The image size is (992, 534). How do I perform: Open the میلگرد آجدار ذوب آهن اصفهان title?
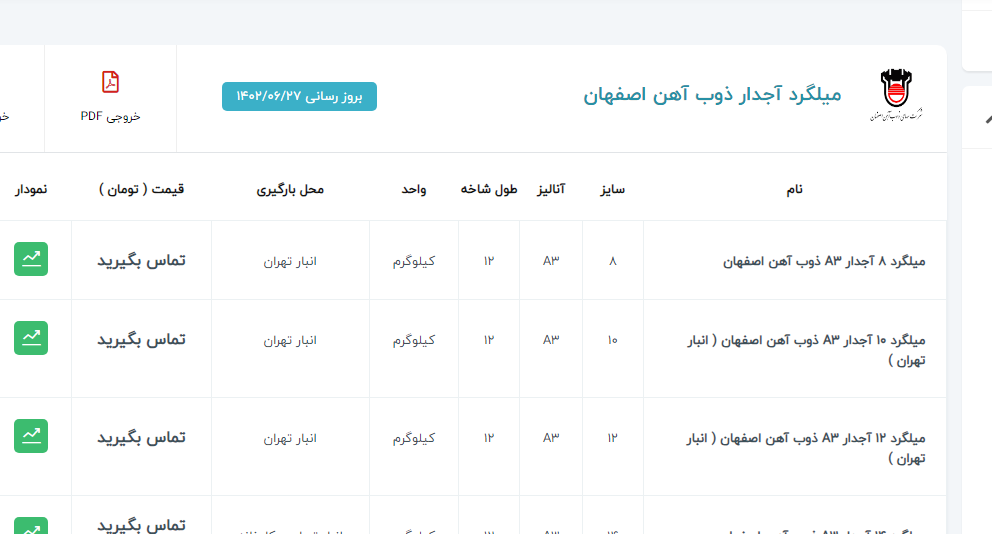(x=712, y=95)
